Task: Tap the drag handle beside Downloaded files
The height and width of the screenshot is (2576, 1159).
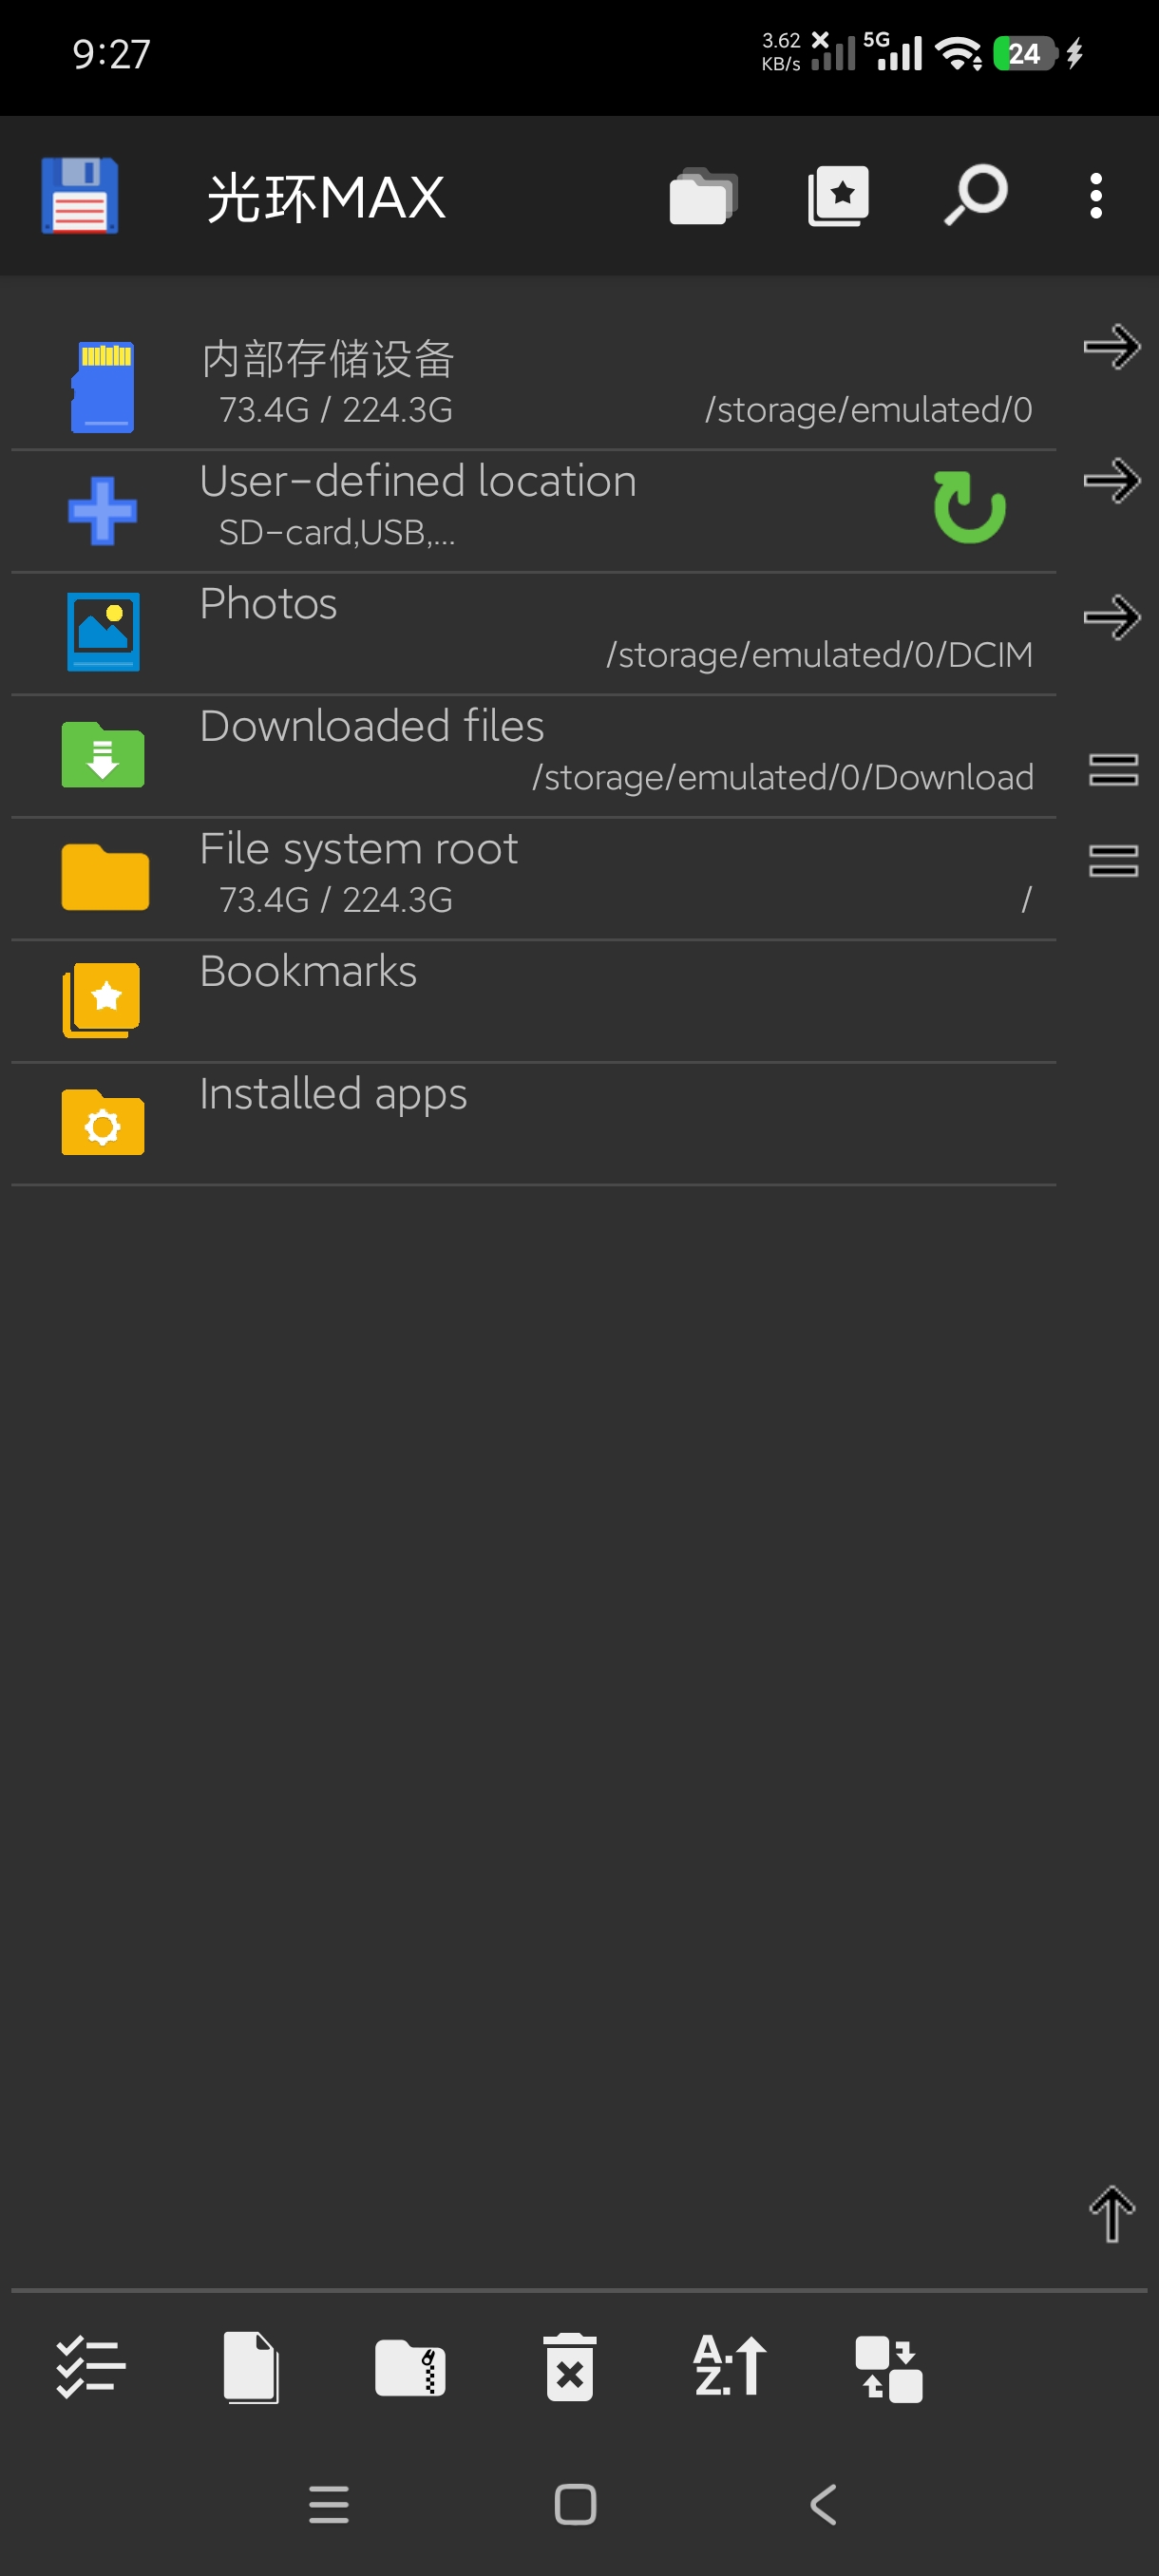Action: pyautogui.click(x=1113, y=770)
